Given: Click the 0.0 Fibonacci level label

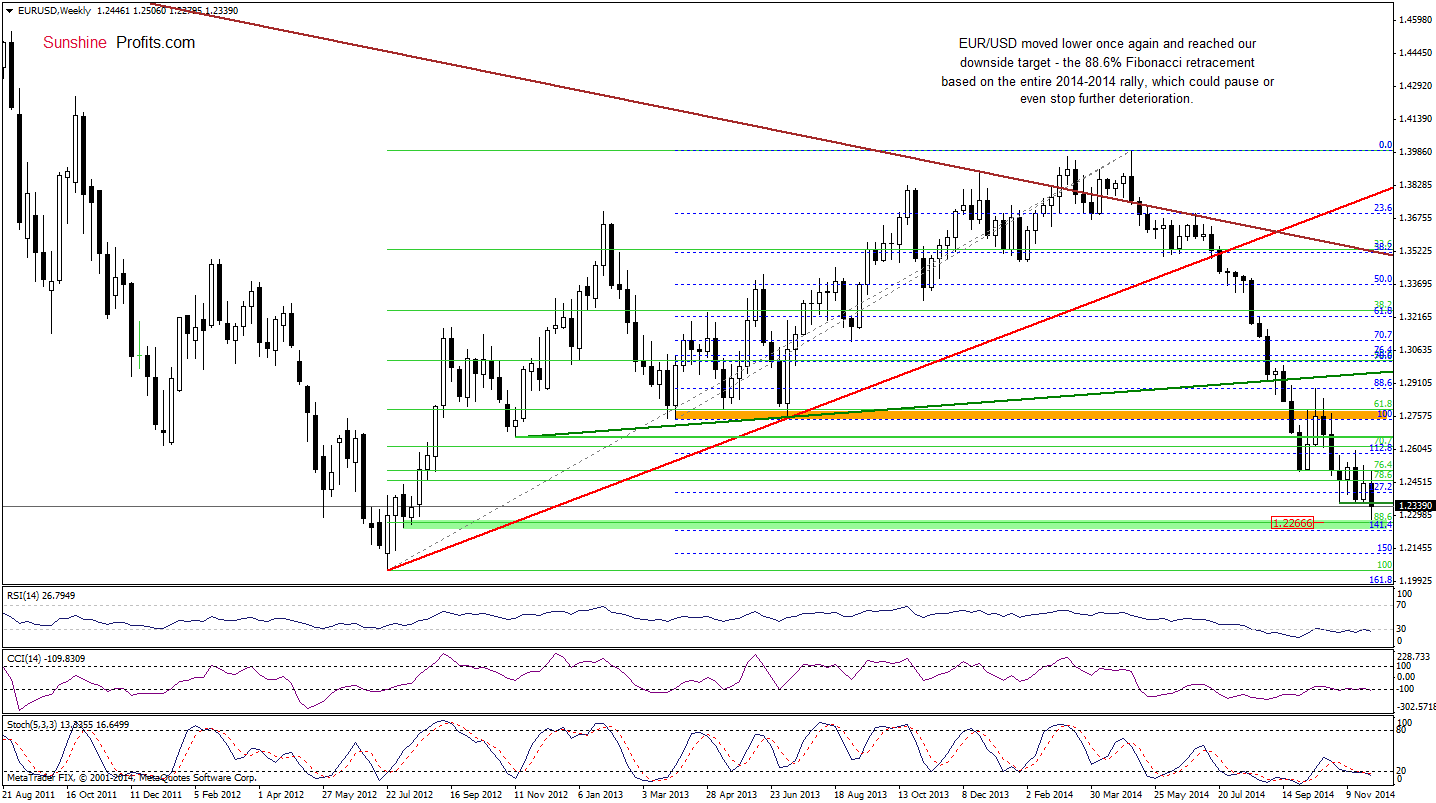Looking at the screenshot, I should pos(1386,145).
